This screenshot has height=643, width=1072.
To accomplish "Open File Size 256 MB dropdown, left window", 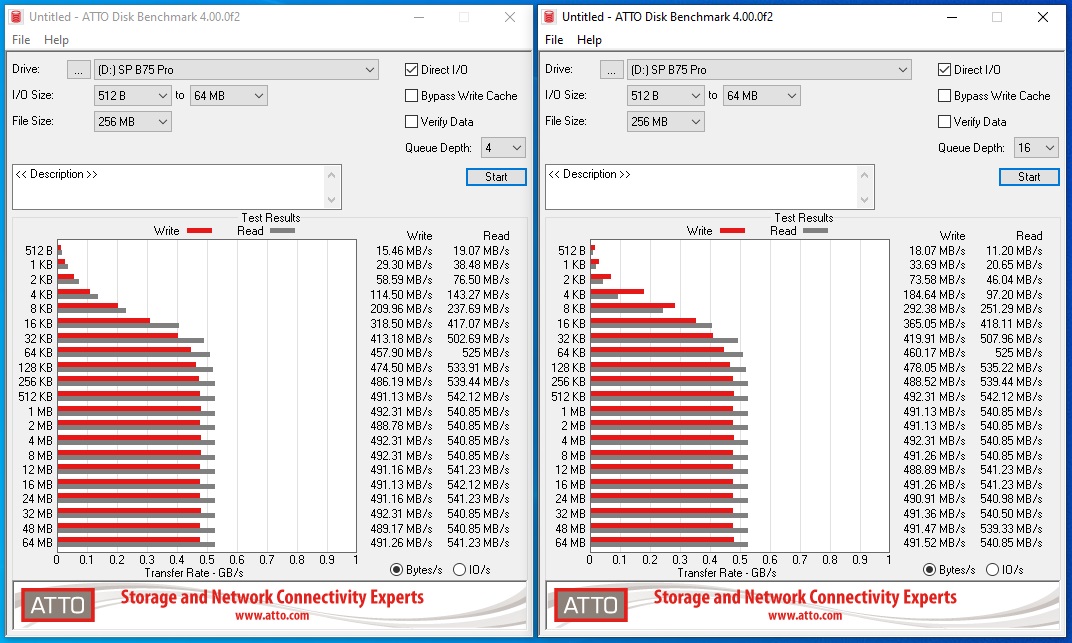I will point(133,122).
